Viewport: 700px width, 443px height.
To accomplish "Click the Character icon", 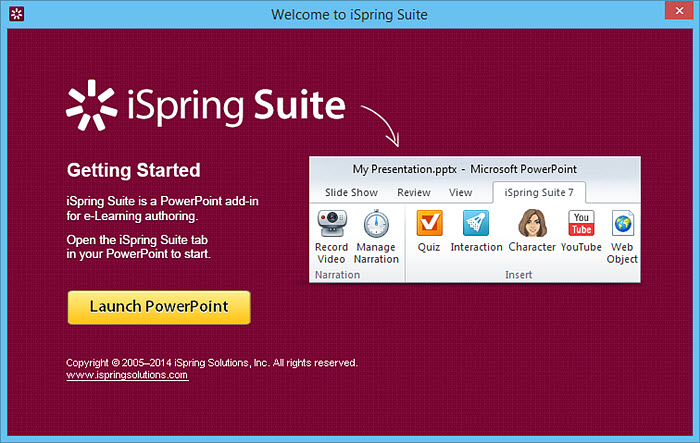I will 532,223.
